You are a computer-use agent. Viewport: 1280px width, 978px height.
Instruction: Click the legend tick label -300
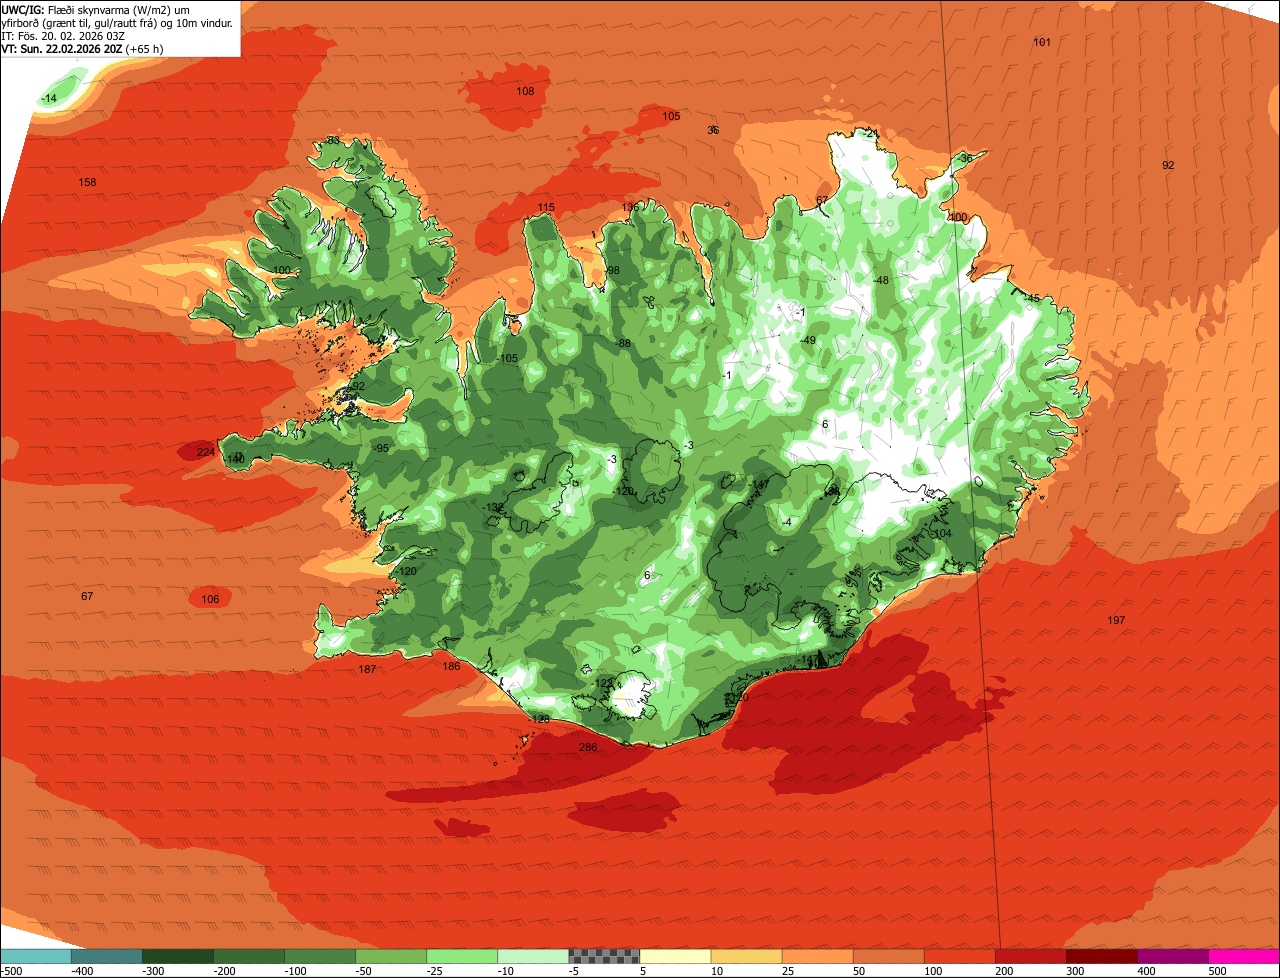(x=152, y=970)
